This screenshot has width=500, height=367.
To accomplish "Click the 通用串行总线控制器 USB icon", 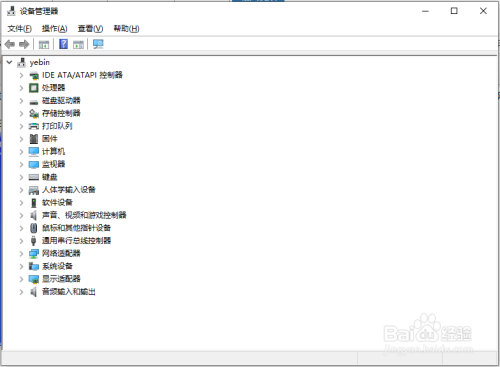I will click(34, 241).
